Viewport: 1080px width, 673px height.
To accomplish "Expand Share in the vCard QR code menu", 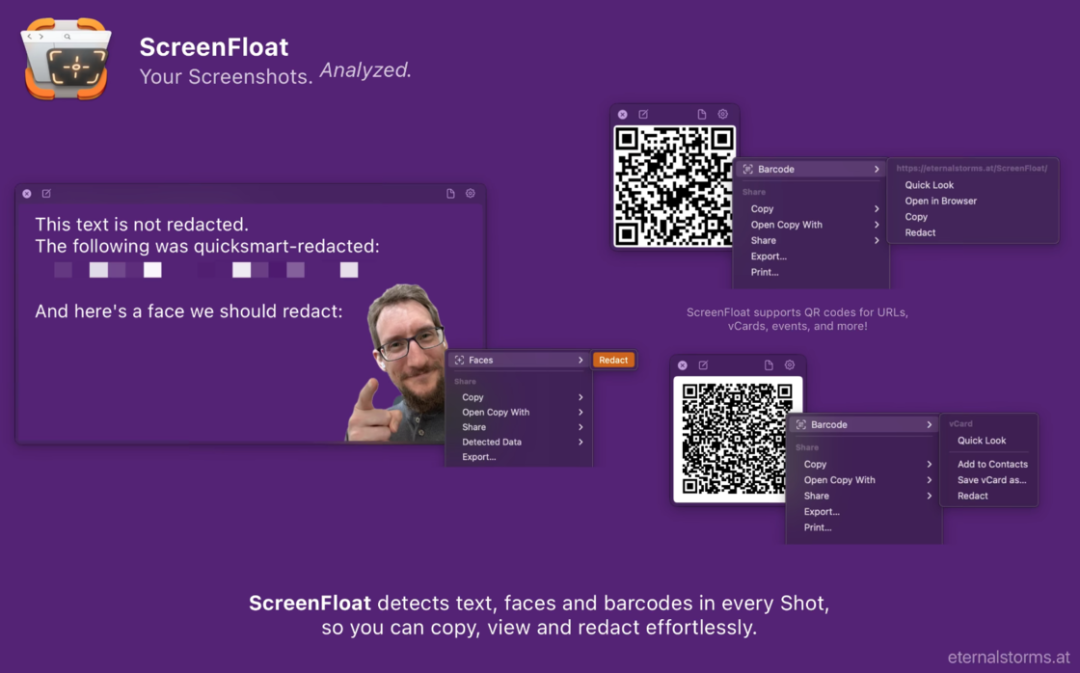I will 864,496.
